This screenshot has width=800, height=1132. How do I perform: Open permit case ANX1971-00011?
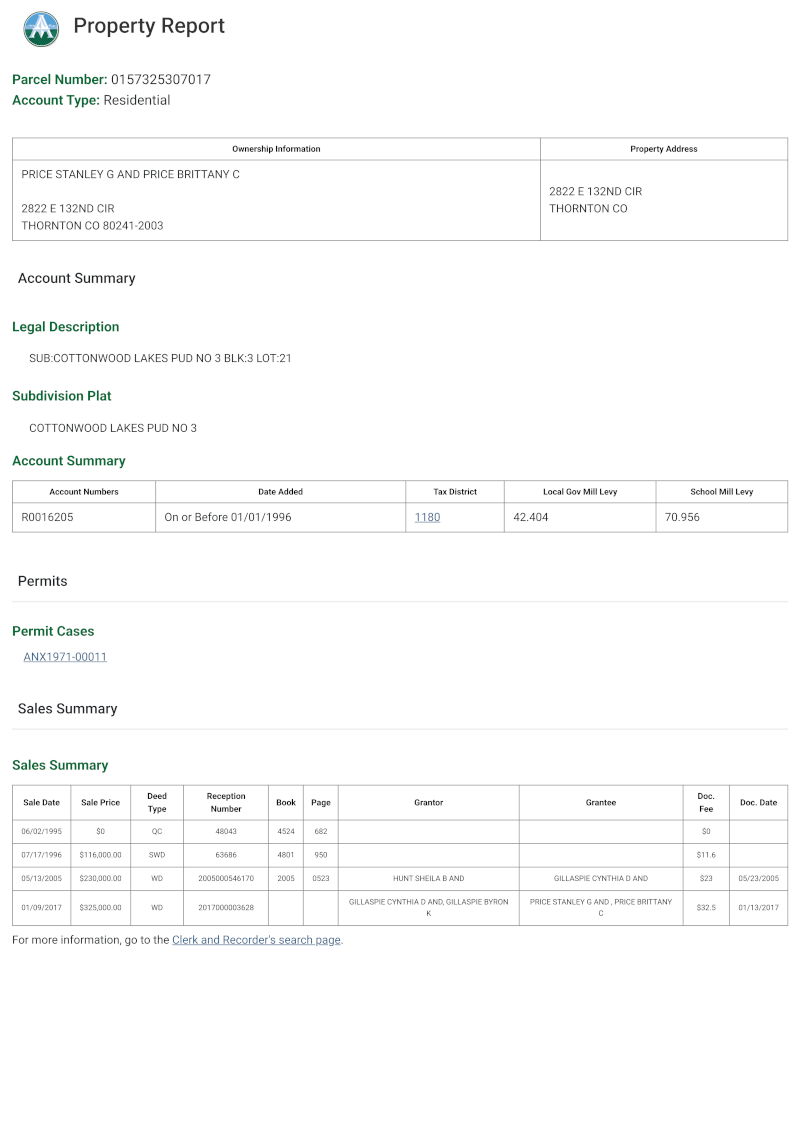tap(65, 657)
